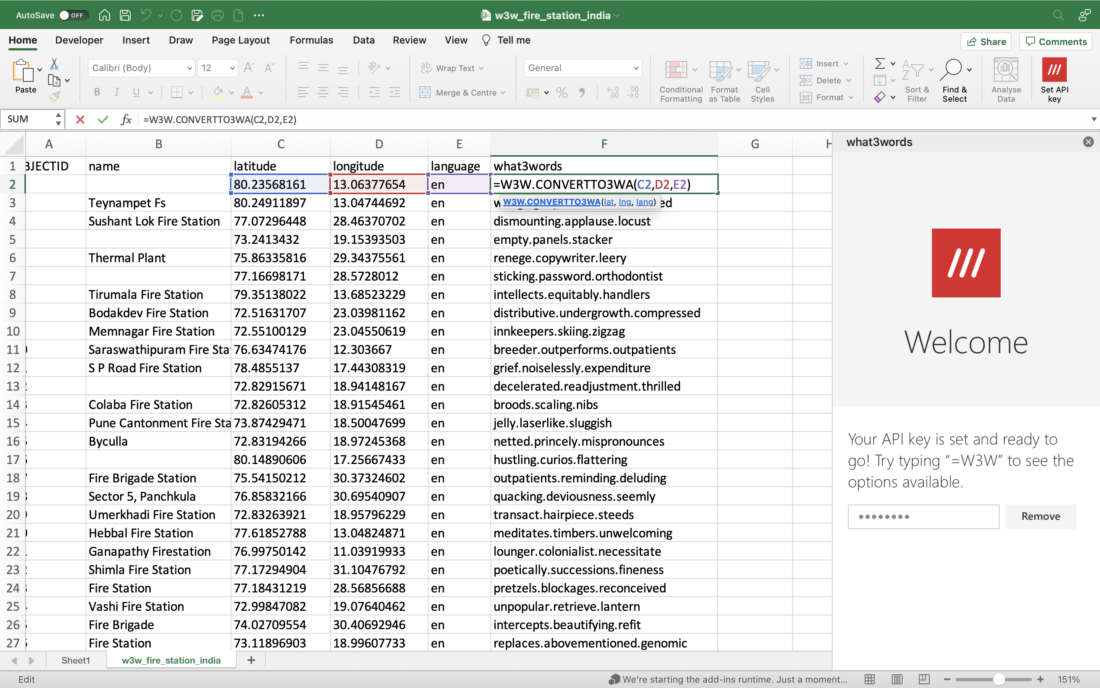
Task: Click the AutoSum sigma icon
Action: tap(879, 64)
